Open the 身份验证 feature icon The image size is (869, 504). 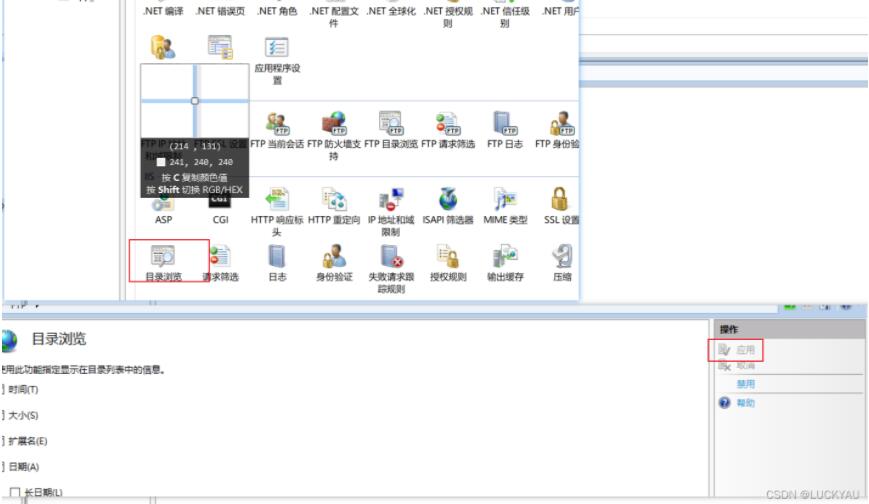click(x=334, y=256)
